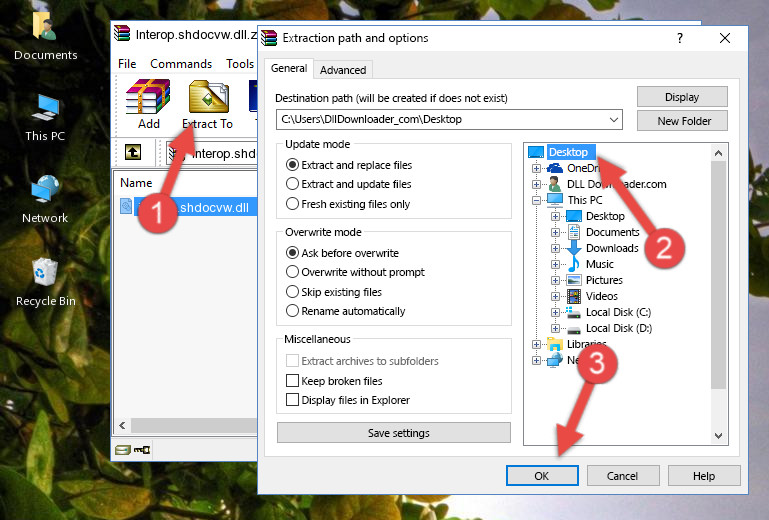Screen dimensions: 769x520
Task: Open the File menu in WinRAR
Action: 127,64
